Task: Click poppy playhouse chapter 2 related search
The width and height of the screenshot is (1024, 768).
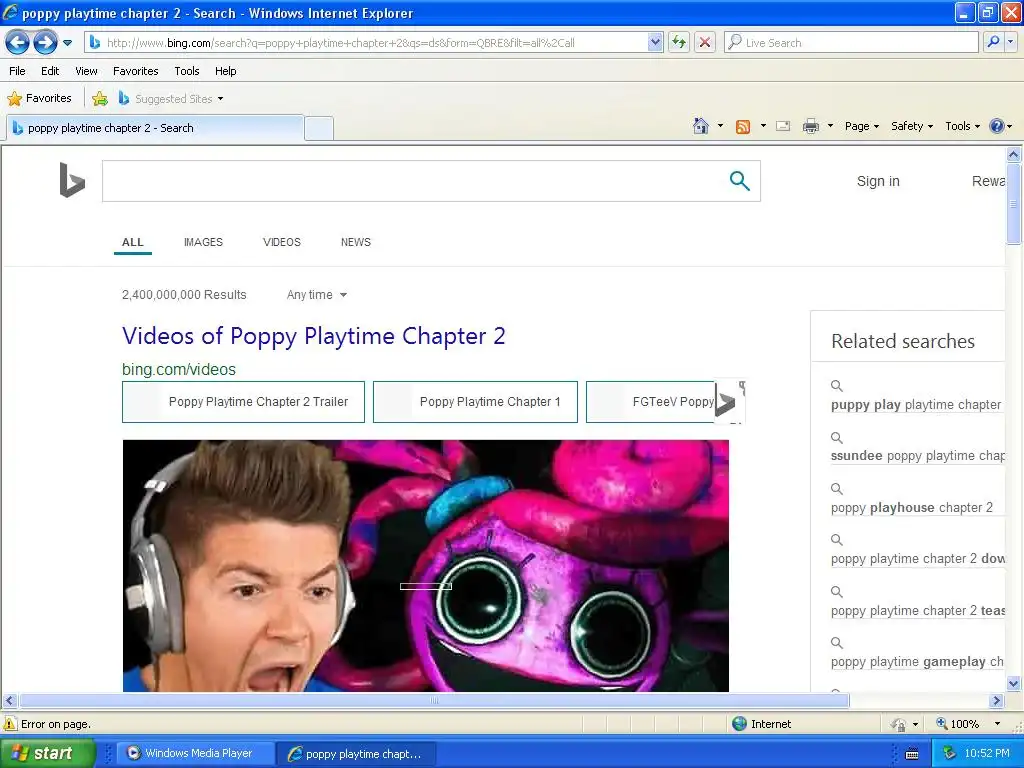Action: coord(912,507)
